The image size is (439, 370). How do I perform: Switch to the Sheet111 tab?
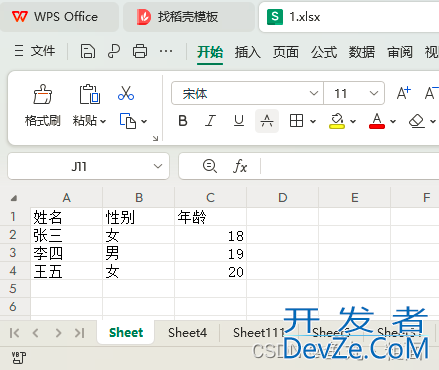(x=259, y=332)
